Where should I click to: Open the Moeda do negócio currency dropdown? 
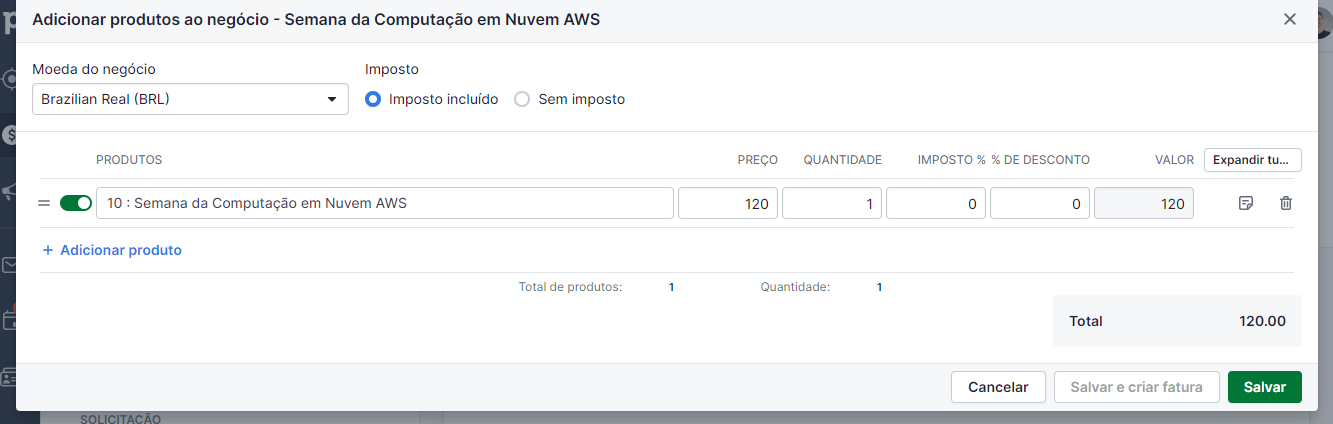(x=190, y=99)
